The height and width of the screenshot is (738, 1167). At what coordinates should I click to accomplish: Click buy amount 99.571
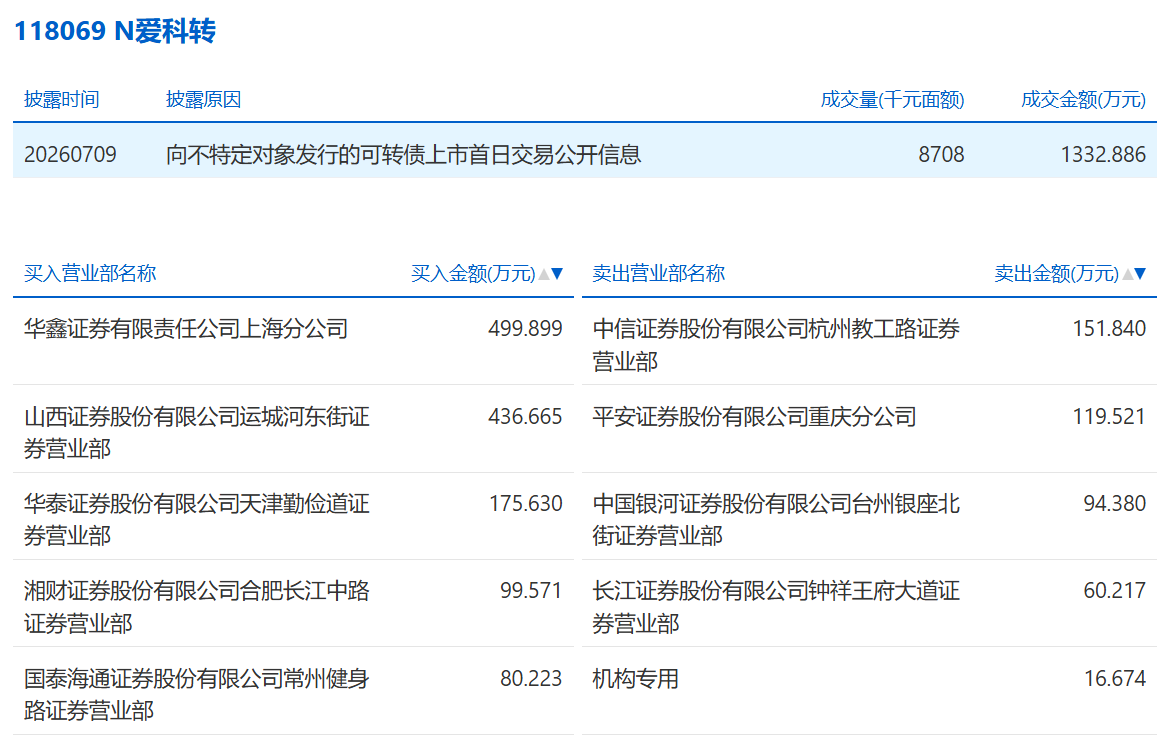(531, 591)
